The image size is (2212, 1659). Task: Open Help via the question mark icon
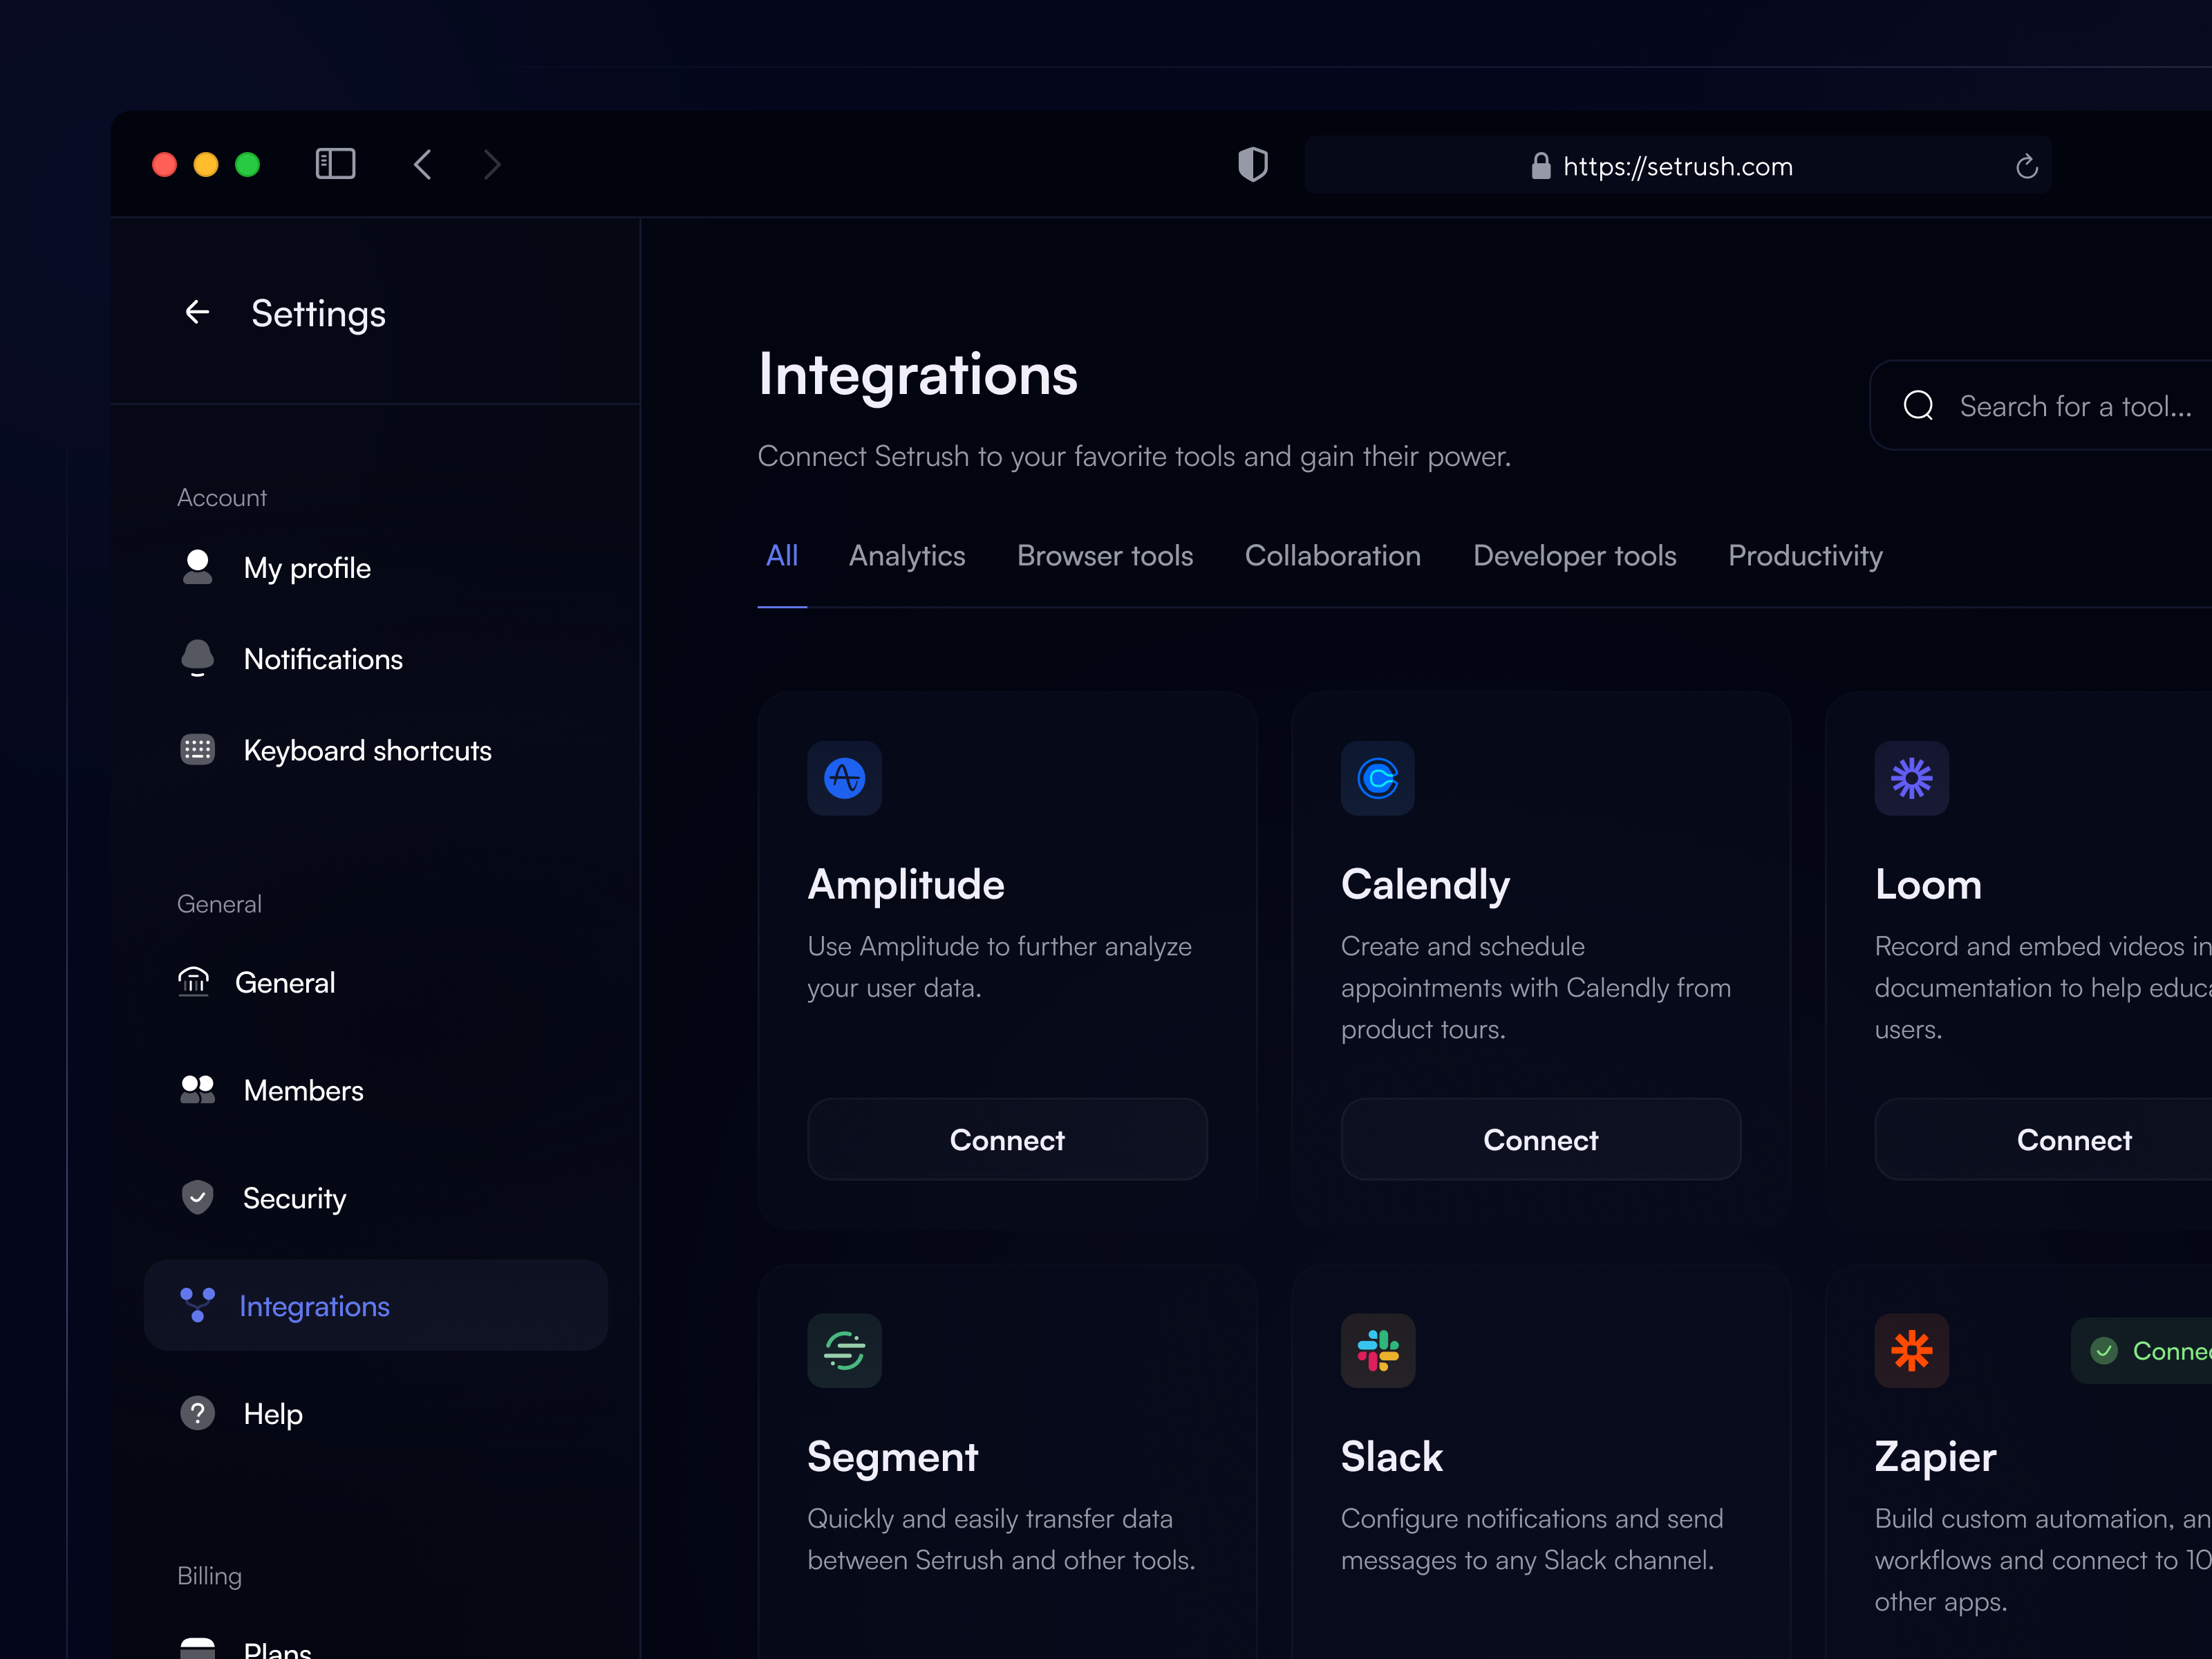(197, 1413)
